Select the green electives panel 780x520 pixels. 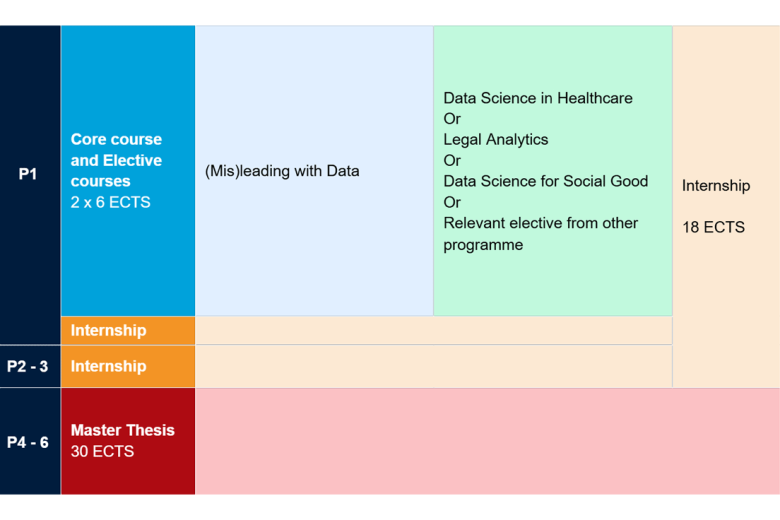(553, 171)
